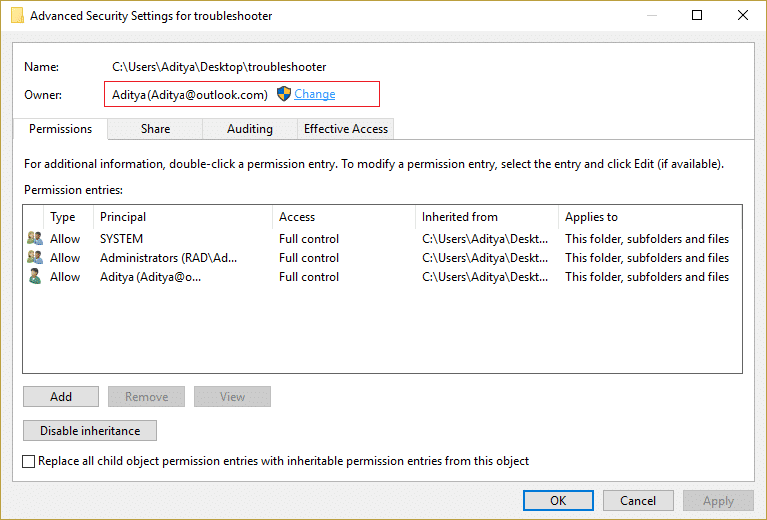
Task: Click the SYSTEM group principal icon
Action: click(x=35, y=239)
